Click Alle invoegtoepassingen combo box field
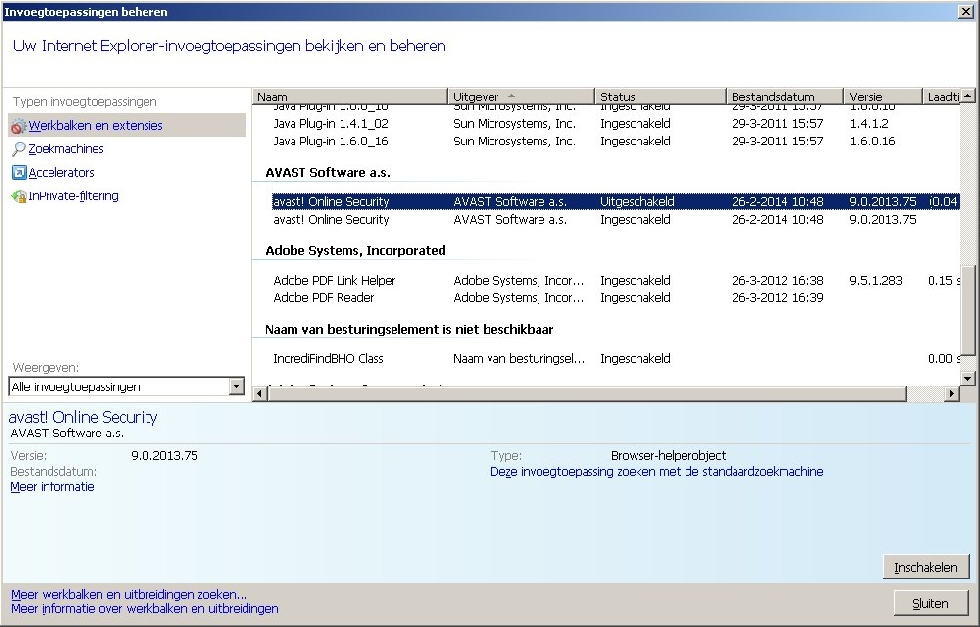Screen dimensions: 980x627 coord(126,386)
